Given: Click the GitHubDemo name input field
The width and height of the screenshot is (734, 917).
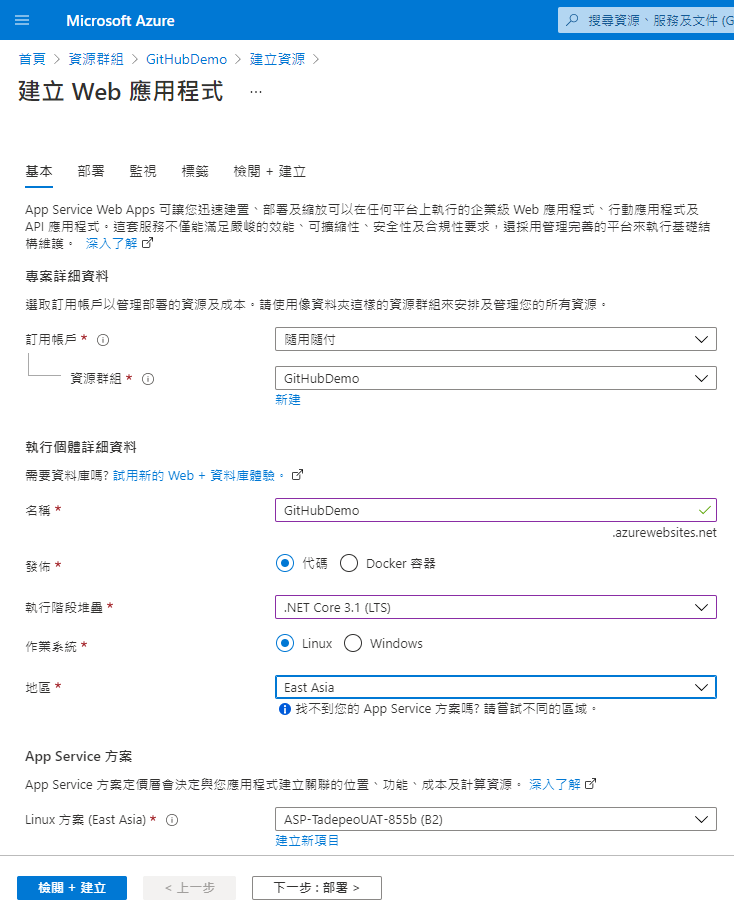Looking at the screenshot, I should pyautogui.click(x=495, y=510).
